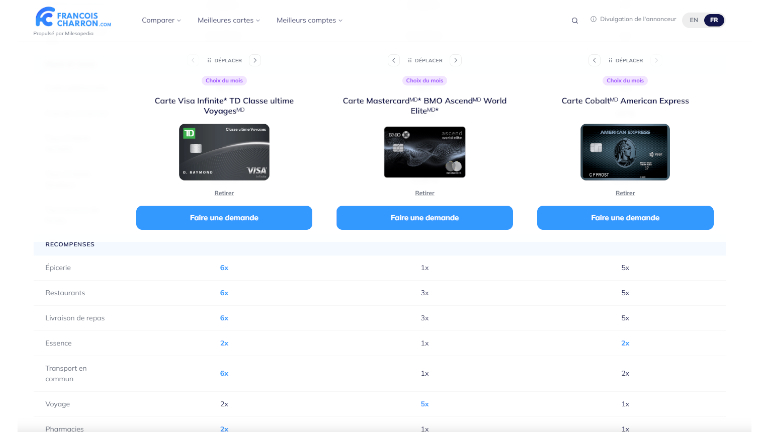The width and height of the screenshot is (768, 432).
Task: Select the Transport en commun row label
Action: coord(66,373)
